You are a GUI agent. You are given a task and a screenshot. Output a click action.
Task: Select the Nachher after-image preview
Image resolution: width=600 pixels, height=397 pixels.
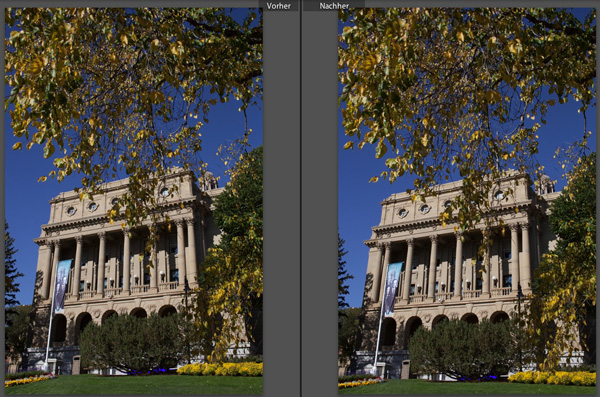pyautogui.click(x=467, y=201)
